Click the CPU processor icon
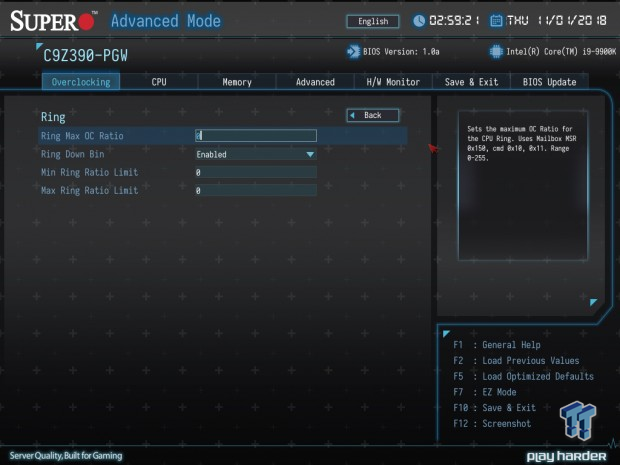 (496, 52)
